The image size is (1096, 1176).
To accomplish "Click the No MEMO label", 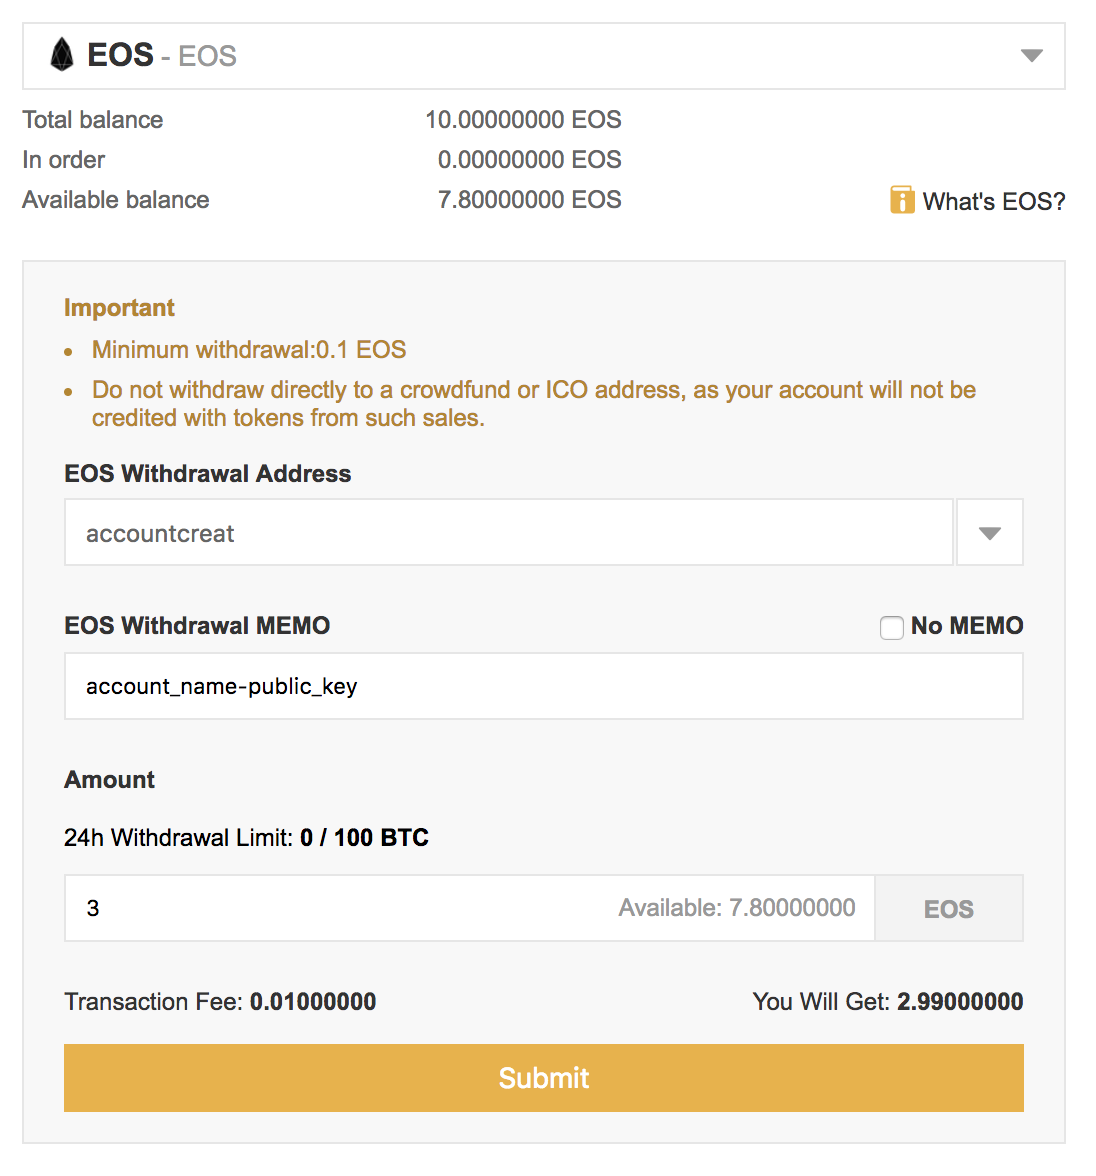I will click(x=966, y=626).
